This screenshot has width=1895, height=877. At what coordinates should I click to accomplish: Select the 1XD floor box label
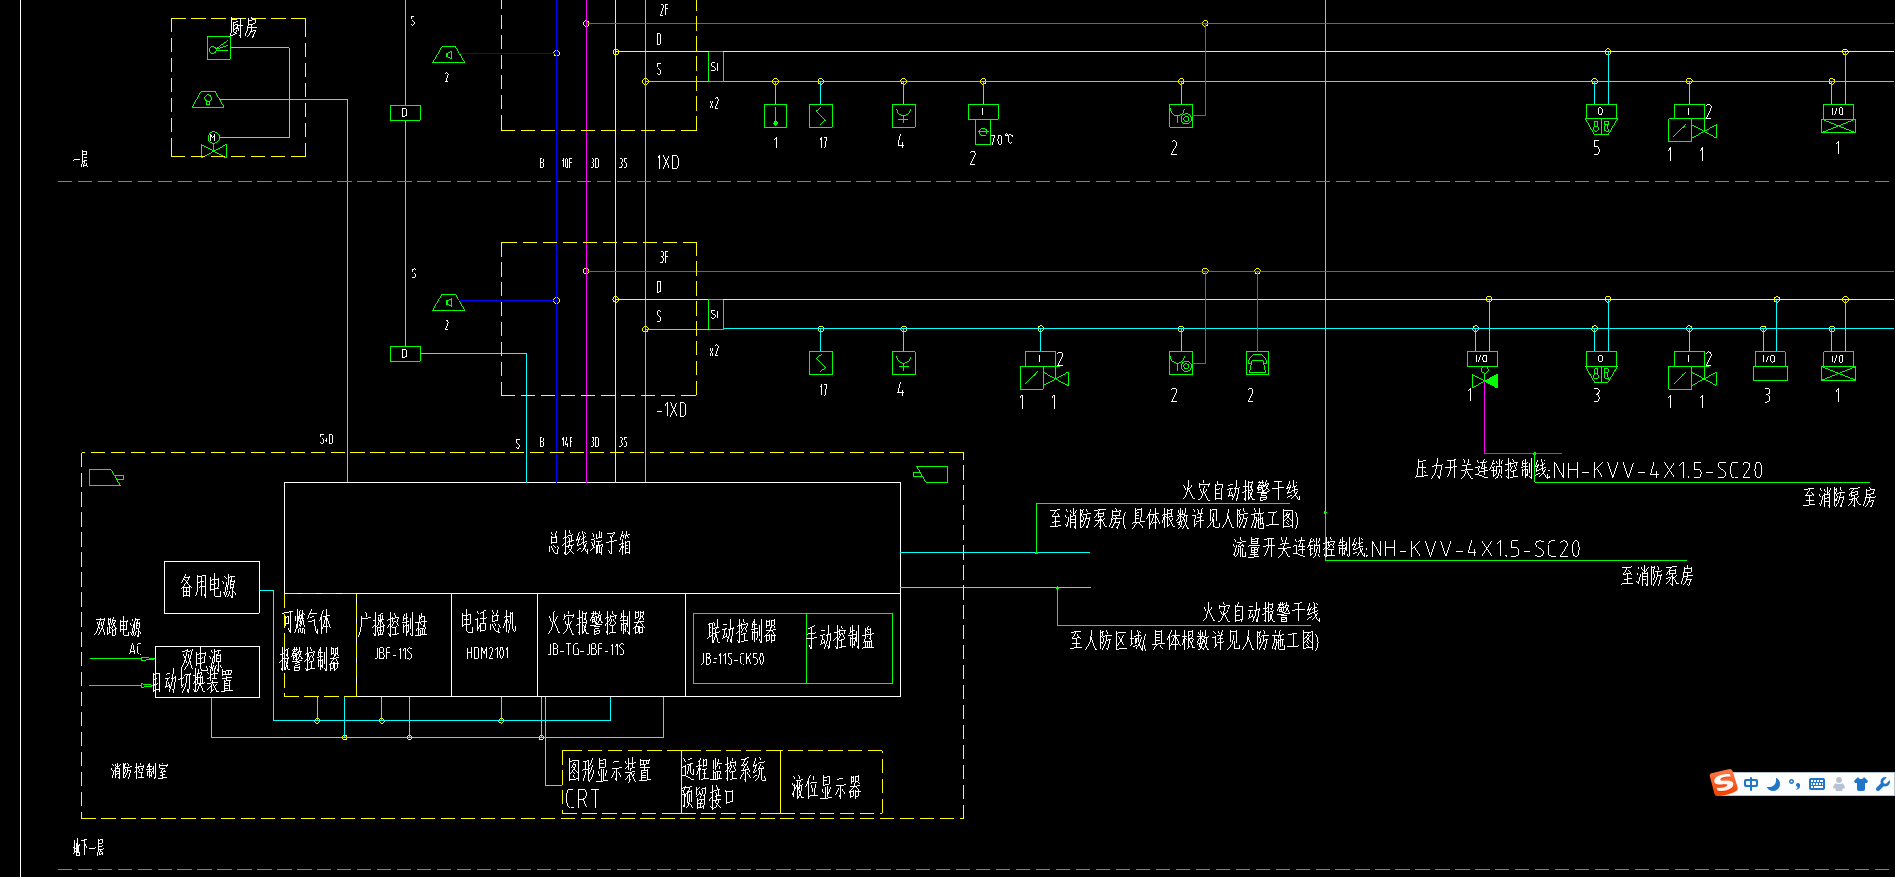tap(668, 162)
